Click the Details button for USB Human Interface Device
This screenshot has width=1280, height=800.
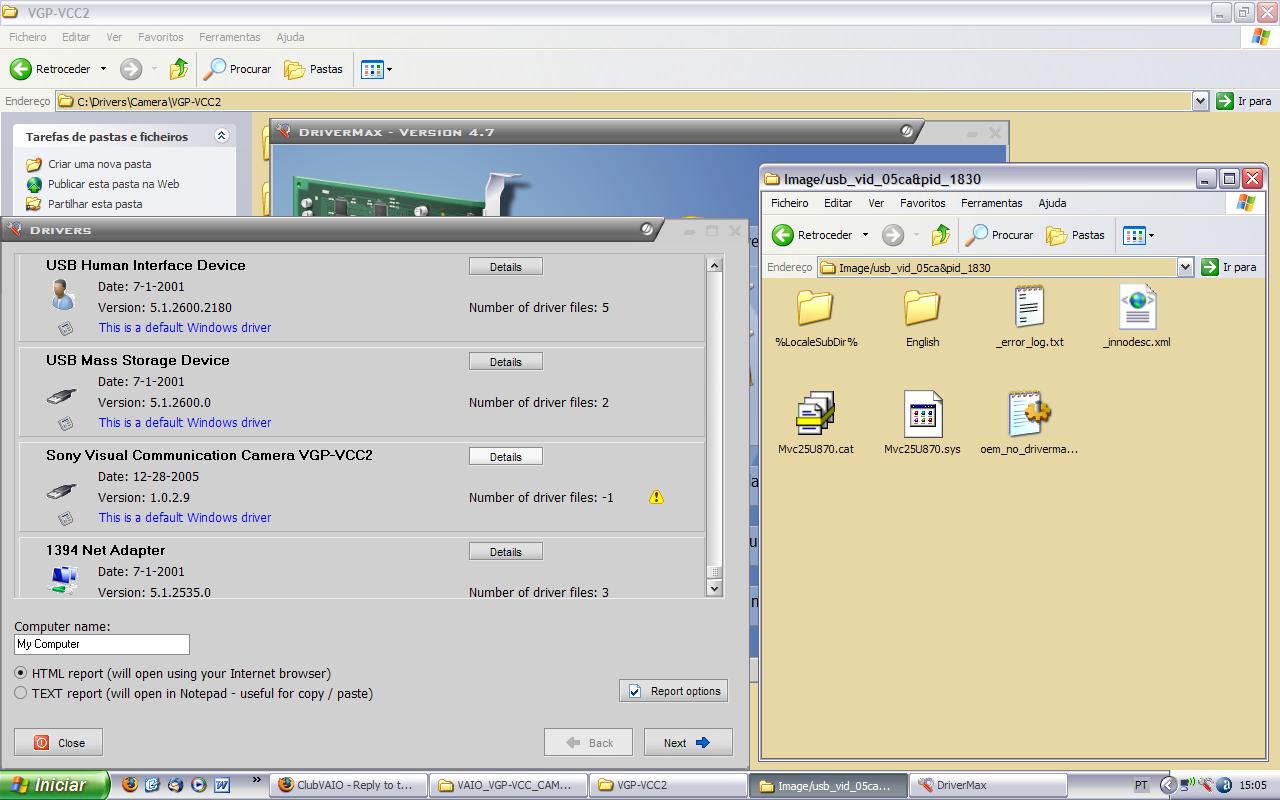tap(505, 267)
